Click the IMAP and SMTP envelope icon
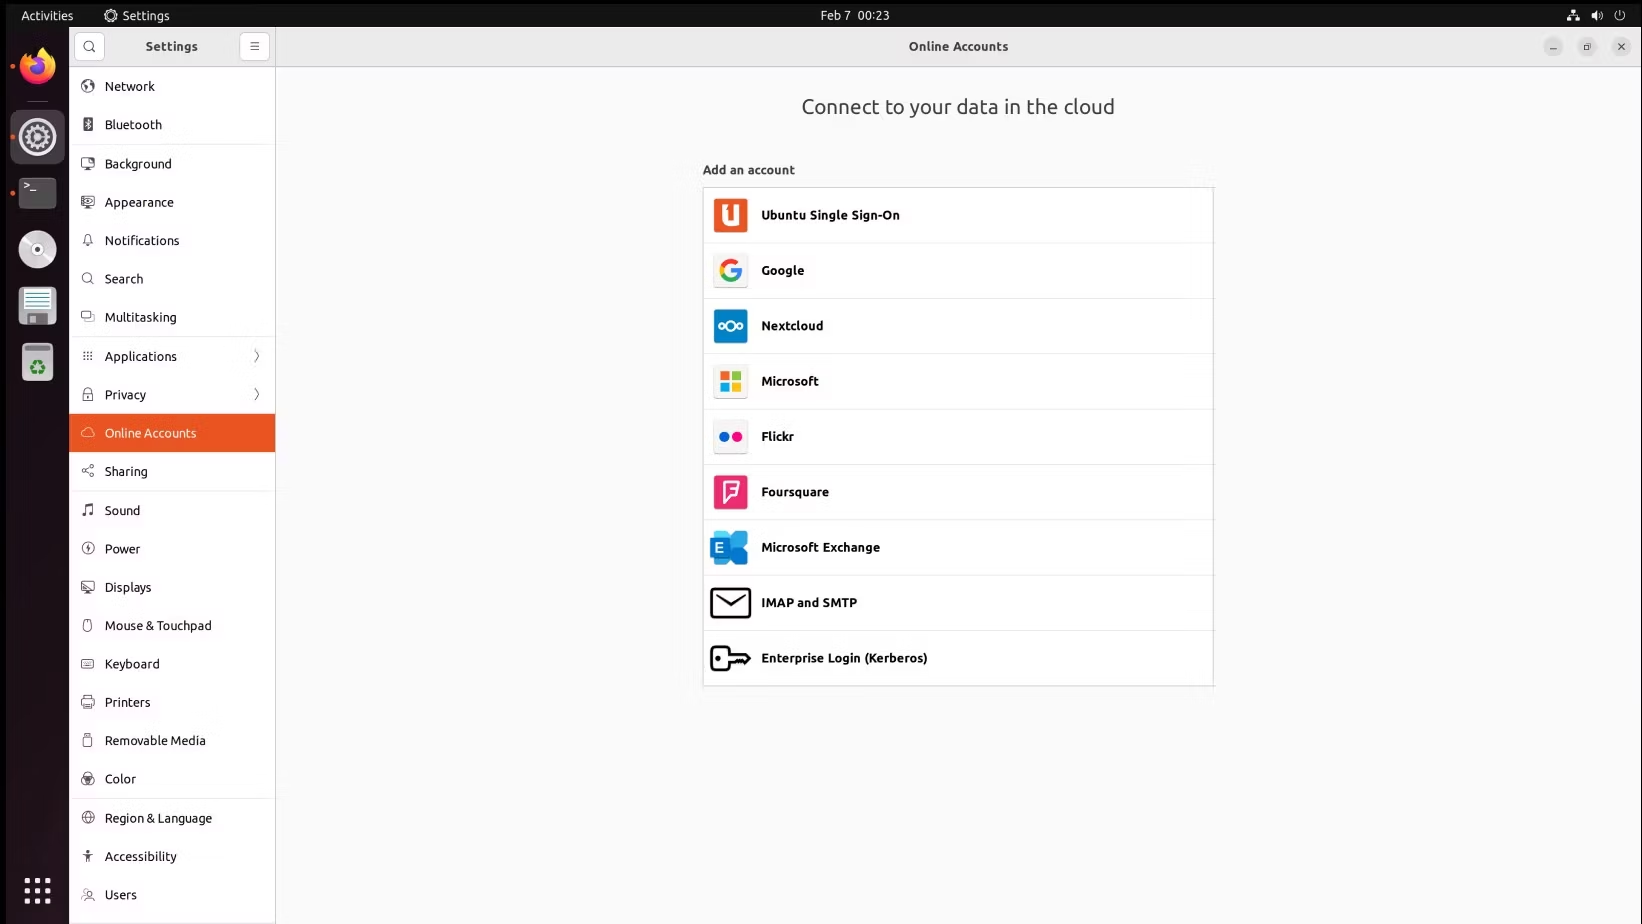1642x924 pixels. 730,603
